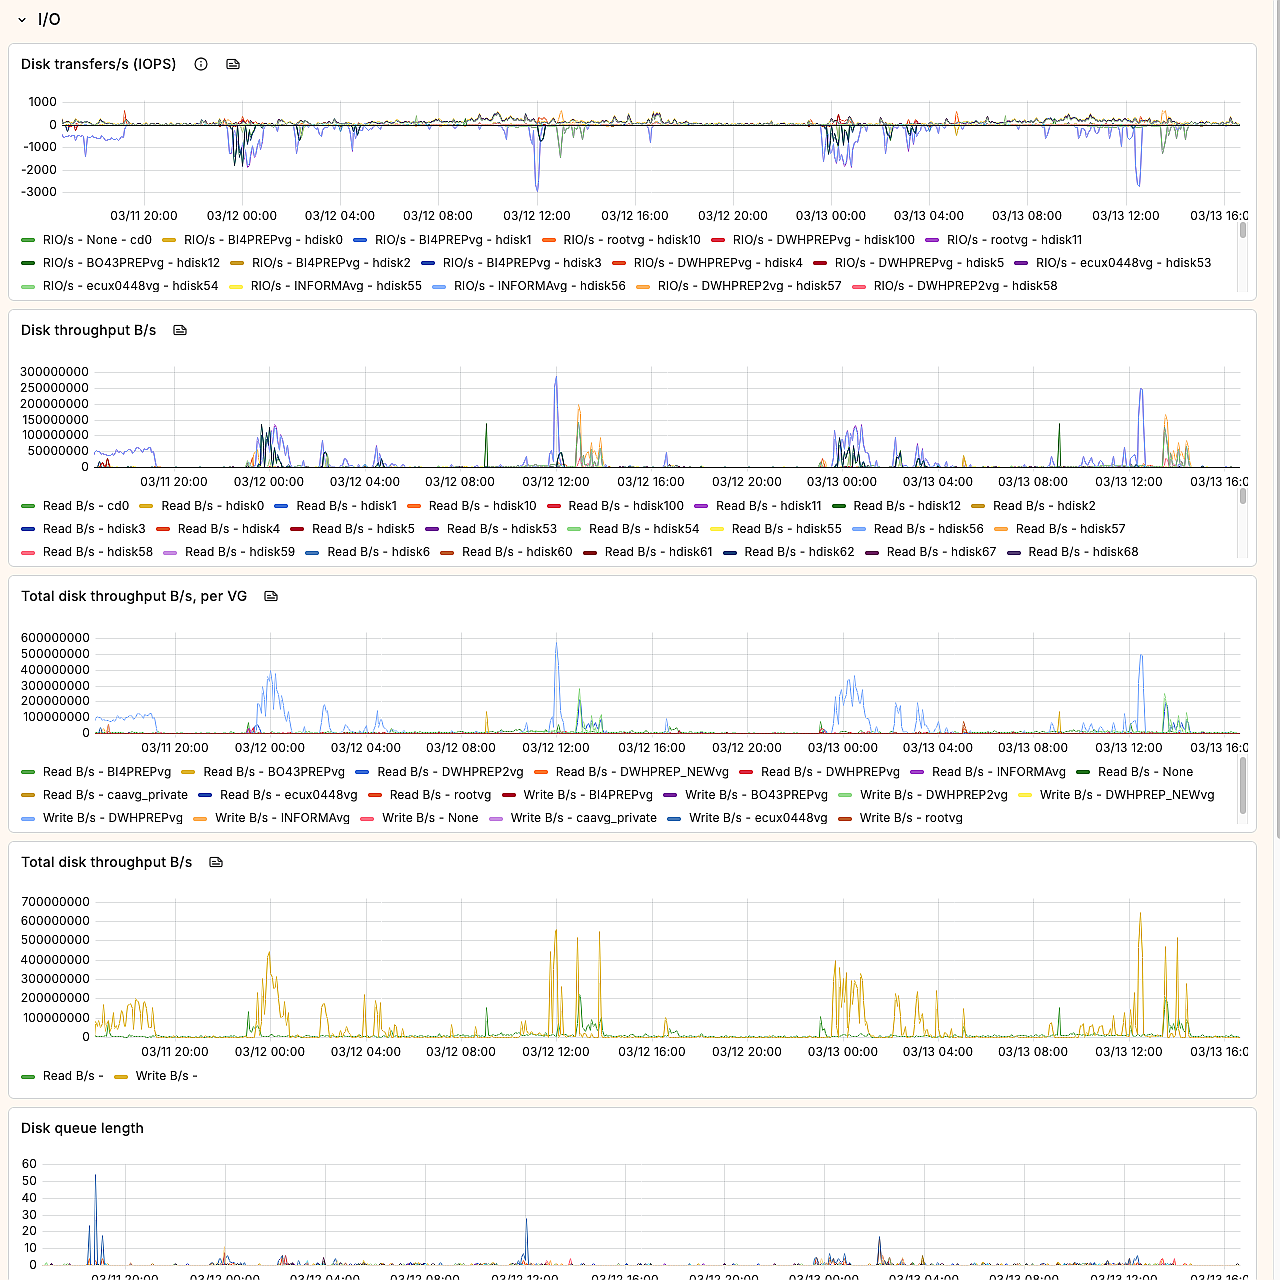Toggle 'Write B/s - DWHPREPvg' legend entry
Viewport: 1280px width, 1280px height.
112,818
